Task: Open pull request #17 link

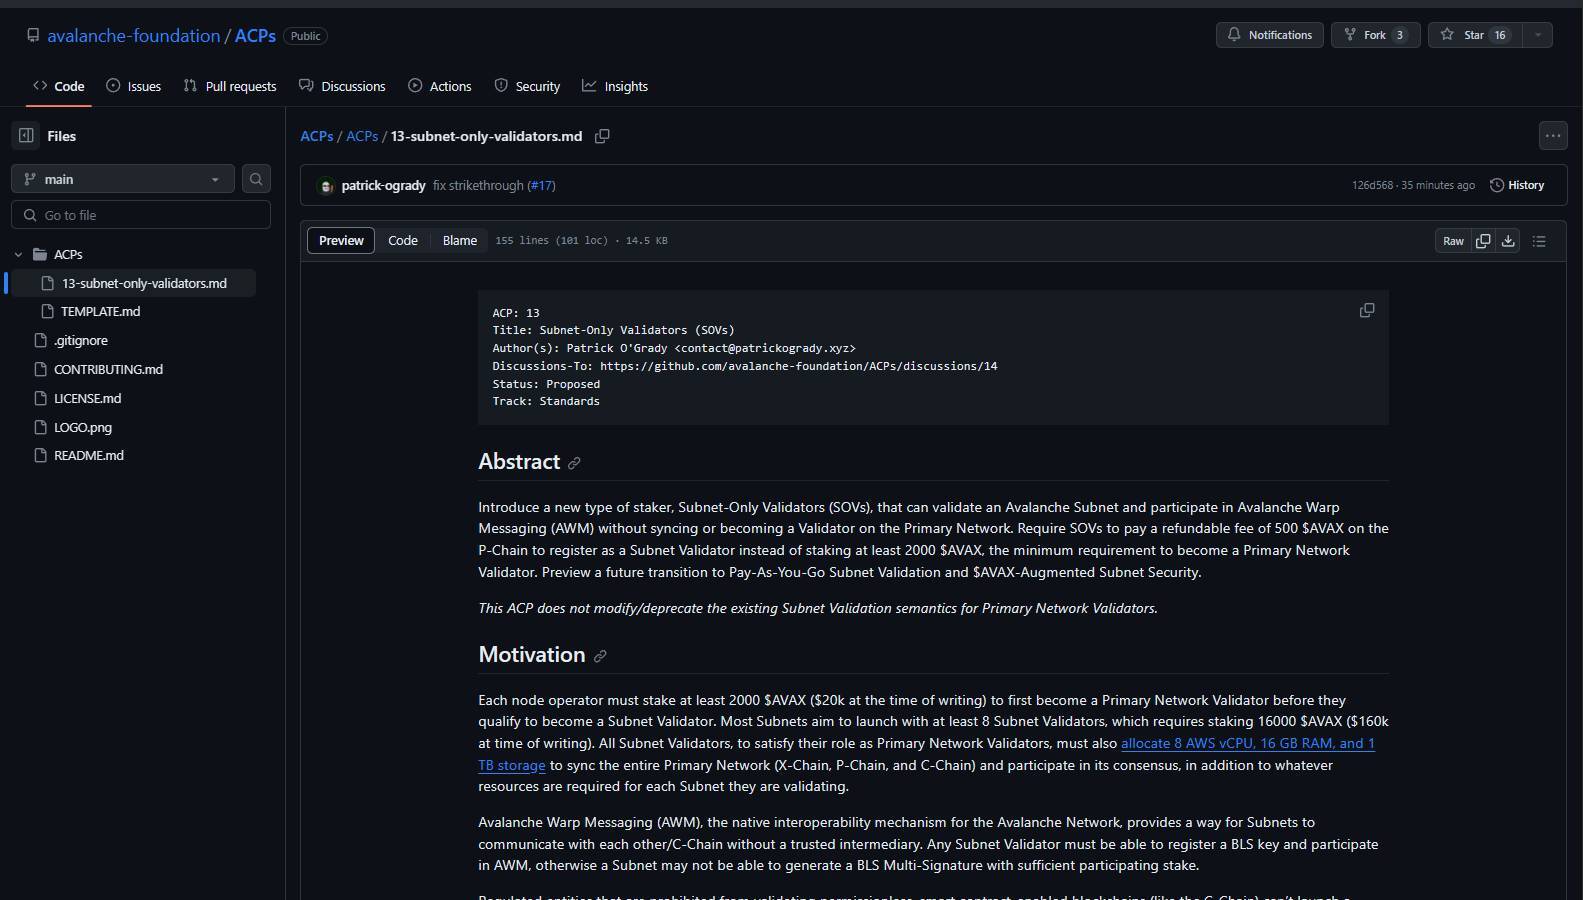Action: tap(541, 185)
